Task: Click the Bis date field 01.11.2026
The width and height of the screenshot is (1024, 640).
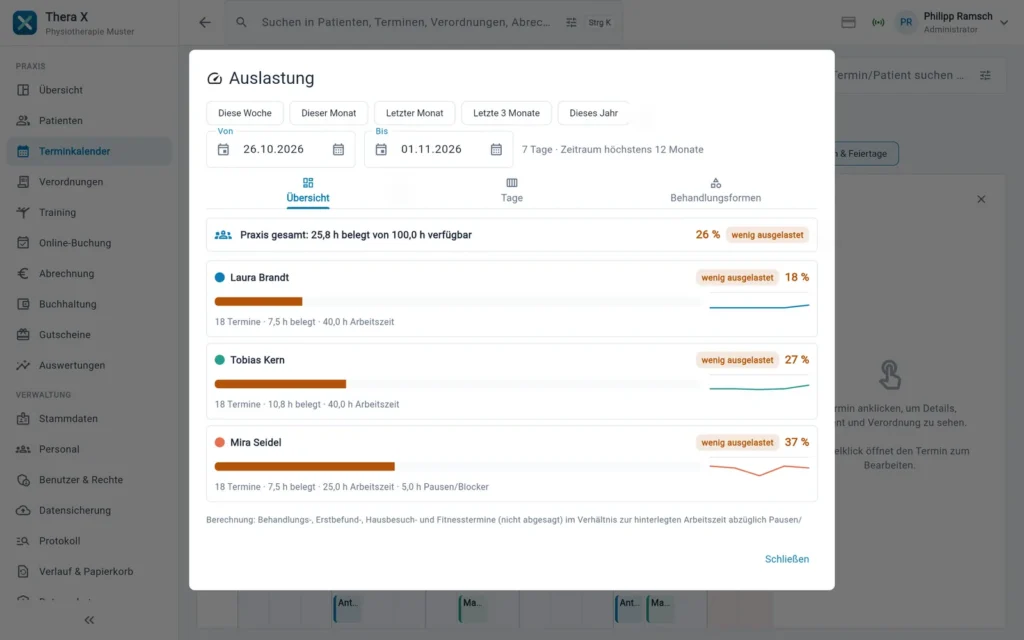Action: click(x=439, y=150)
